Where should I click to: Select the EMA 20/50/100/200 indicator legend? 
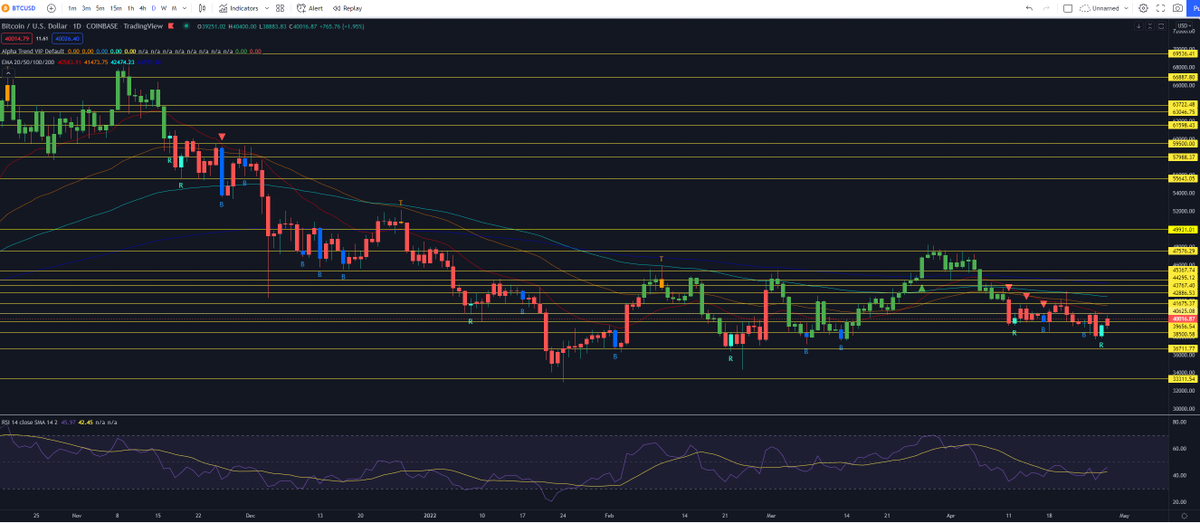30,63
